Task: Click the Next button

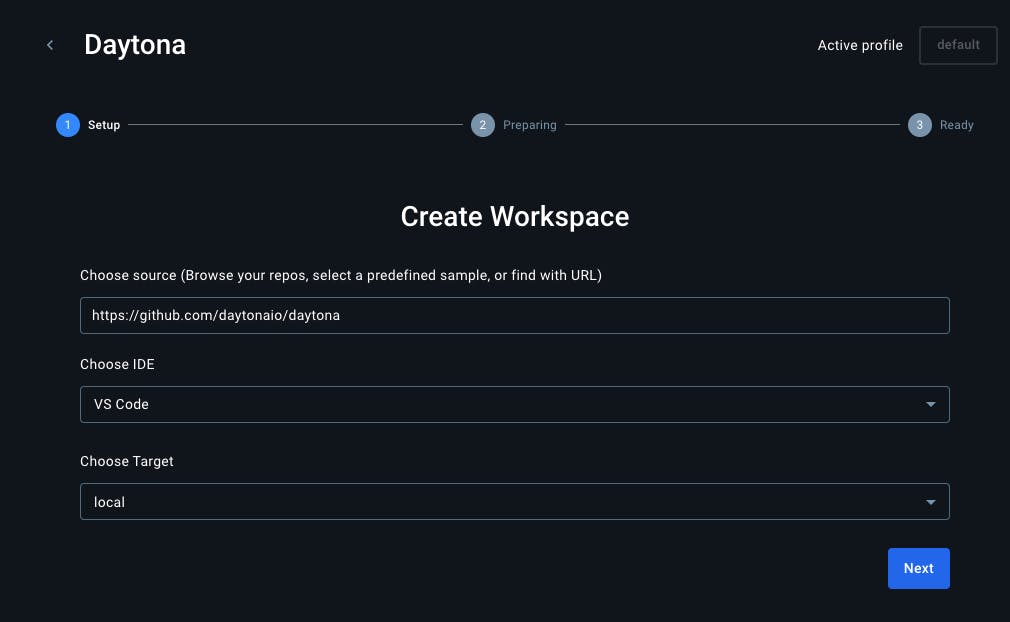Action: tap(919, 569)
